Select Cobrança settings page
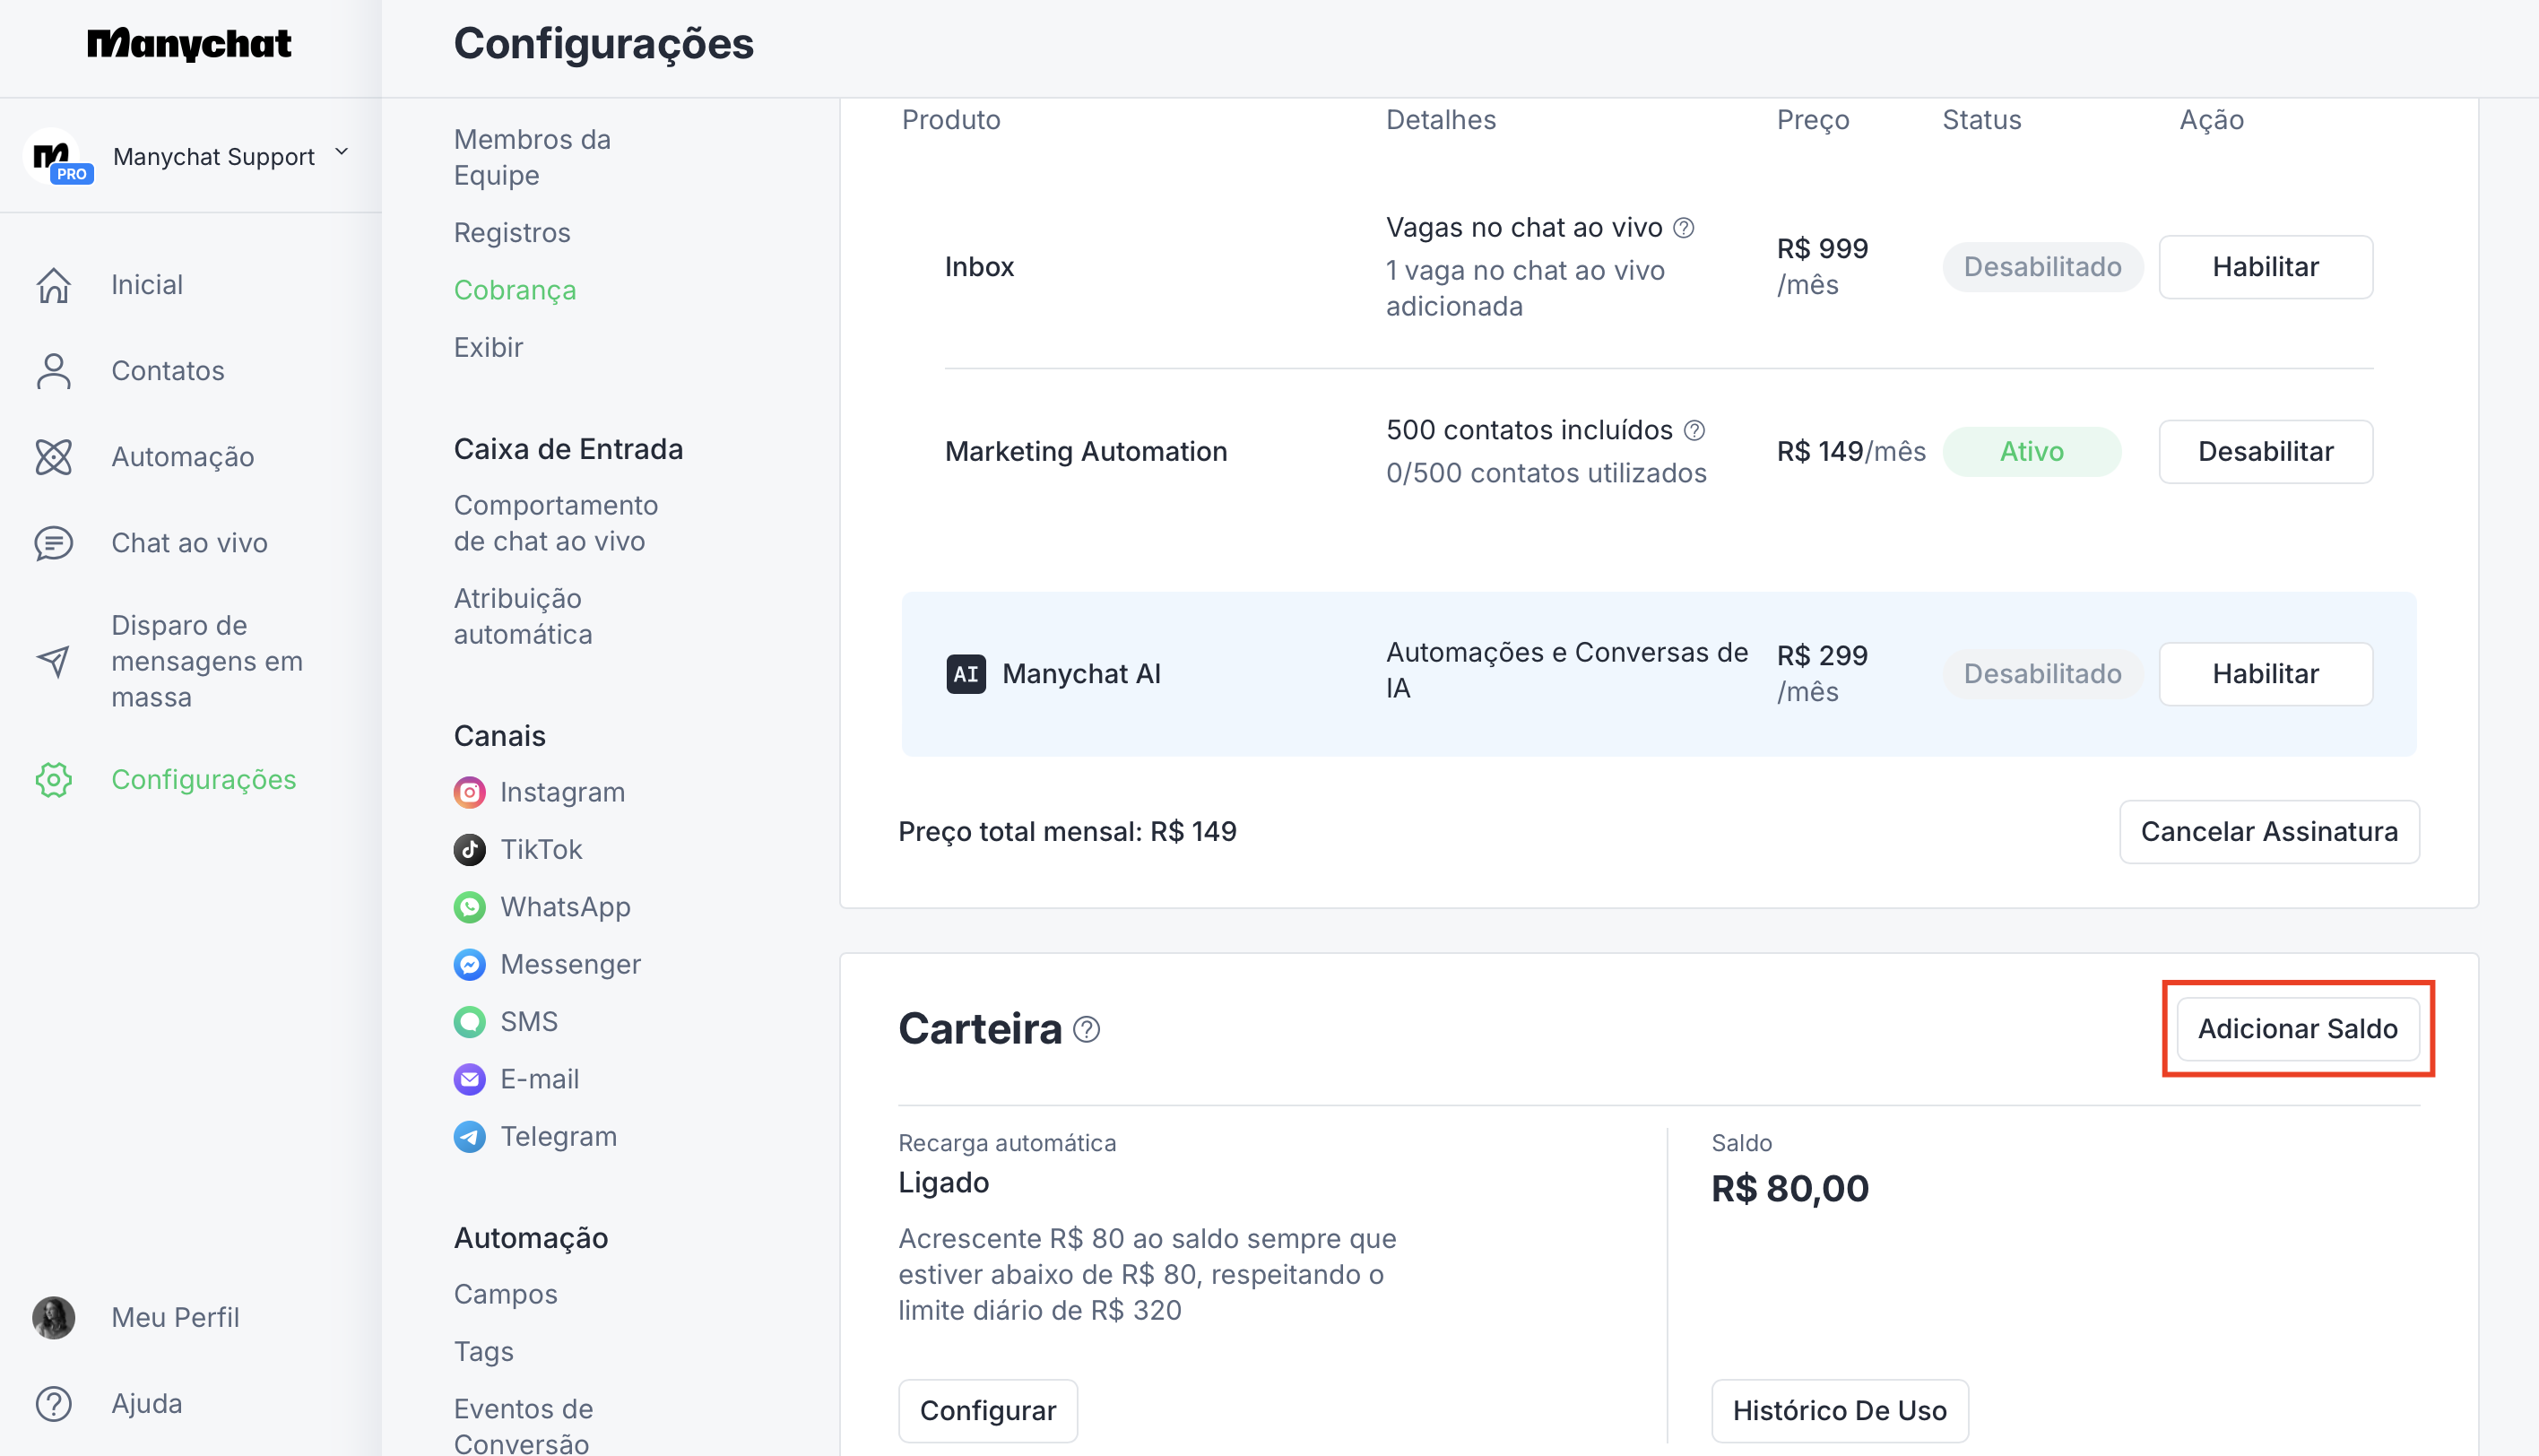This screenshot has height=1456, width=2539. click(515, 290)
